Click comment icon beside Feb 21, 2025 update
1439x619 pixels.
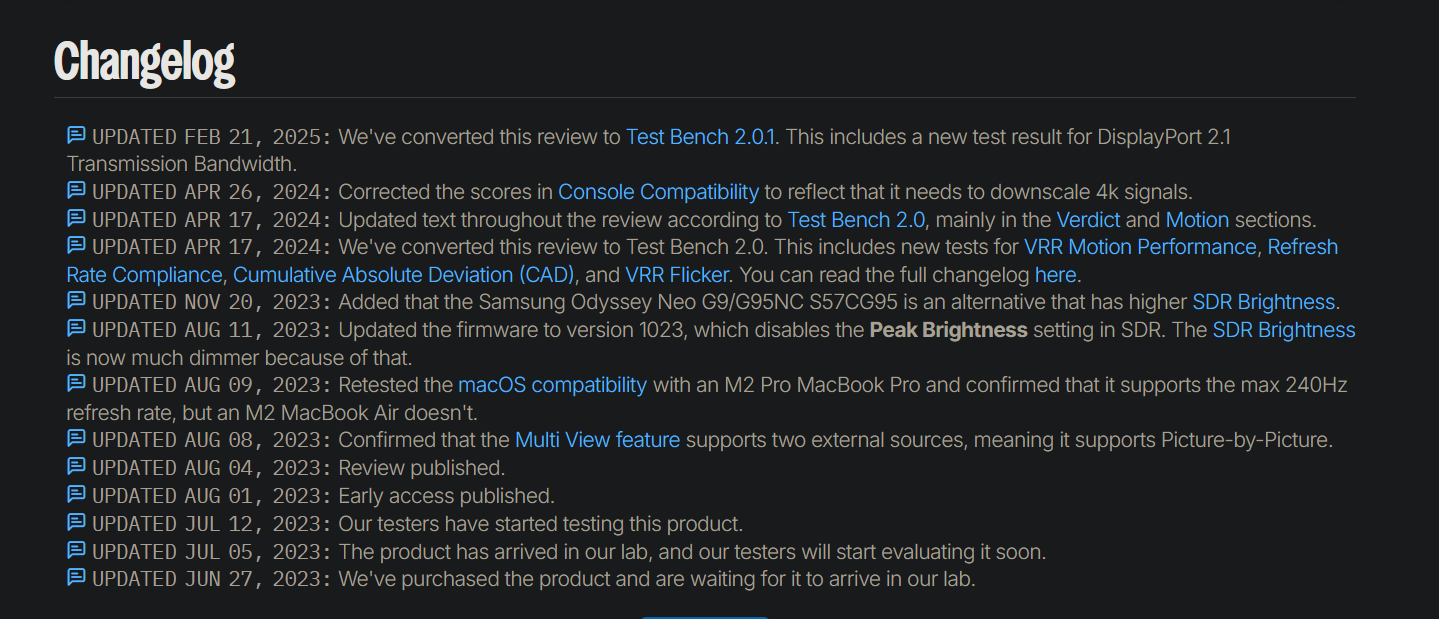(x=77, y=135)
